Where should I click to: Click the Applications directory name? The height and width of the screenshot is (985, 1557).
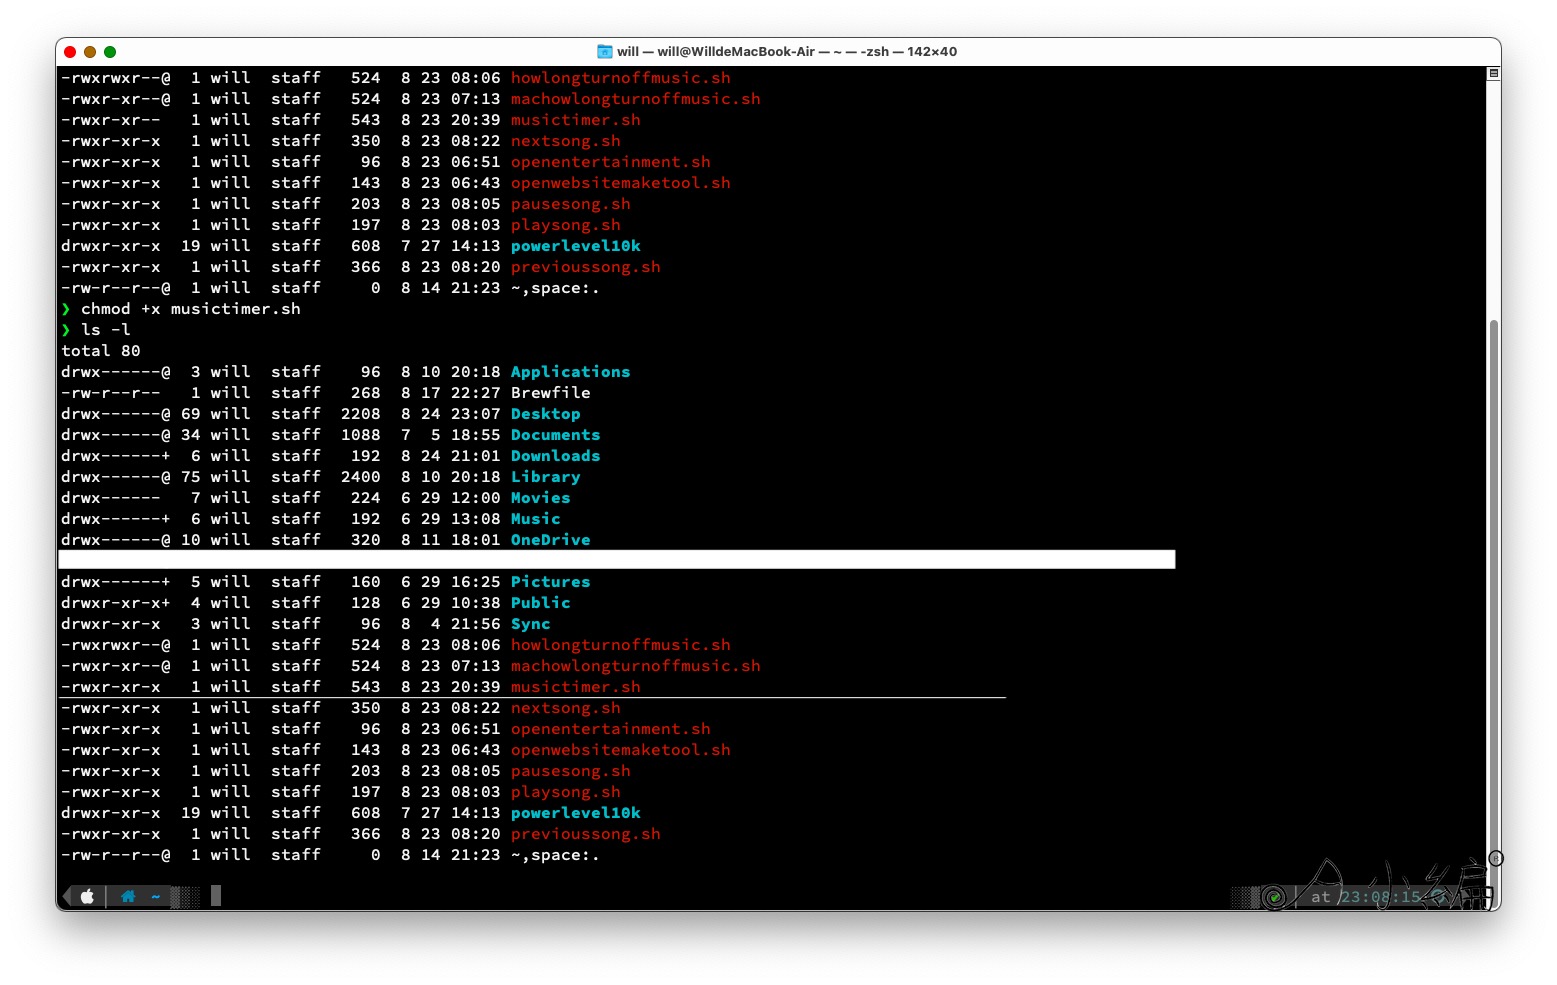pyautogui.click(x=571, y=372)
